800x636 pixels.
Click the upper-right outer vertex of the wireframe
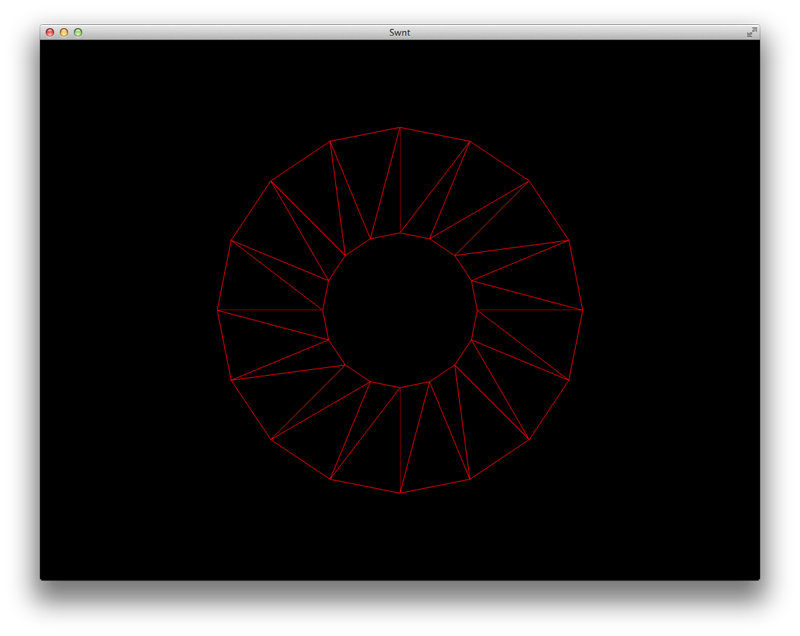coord(529,181)
